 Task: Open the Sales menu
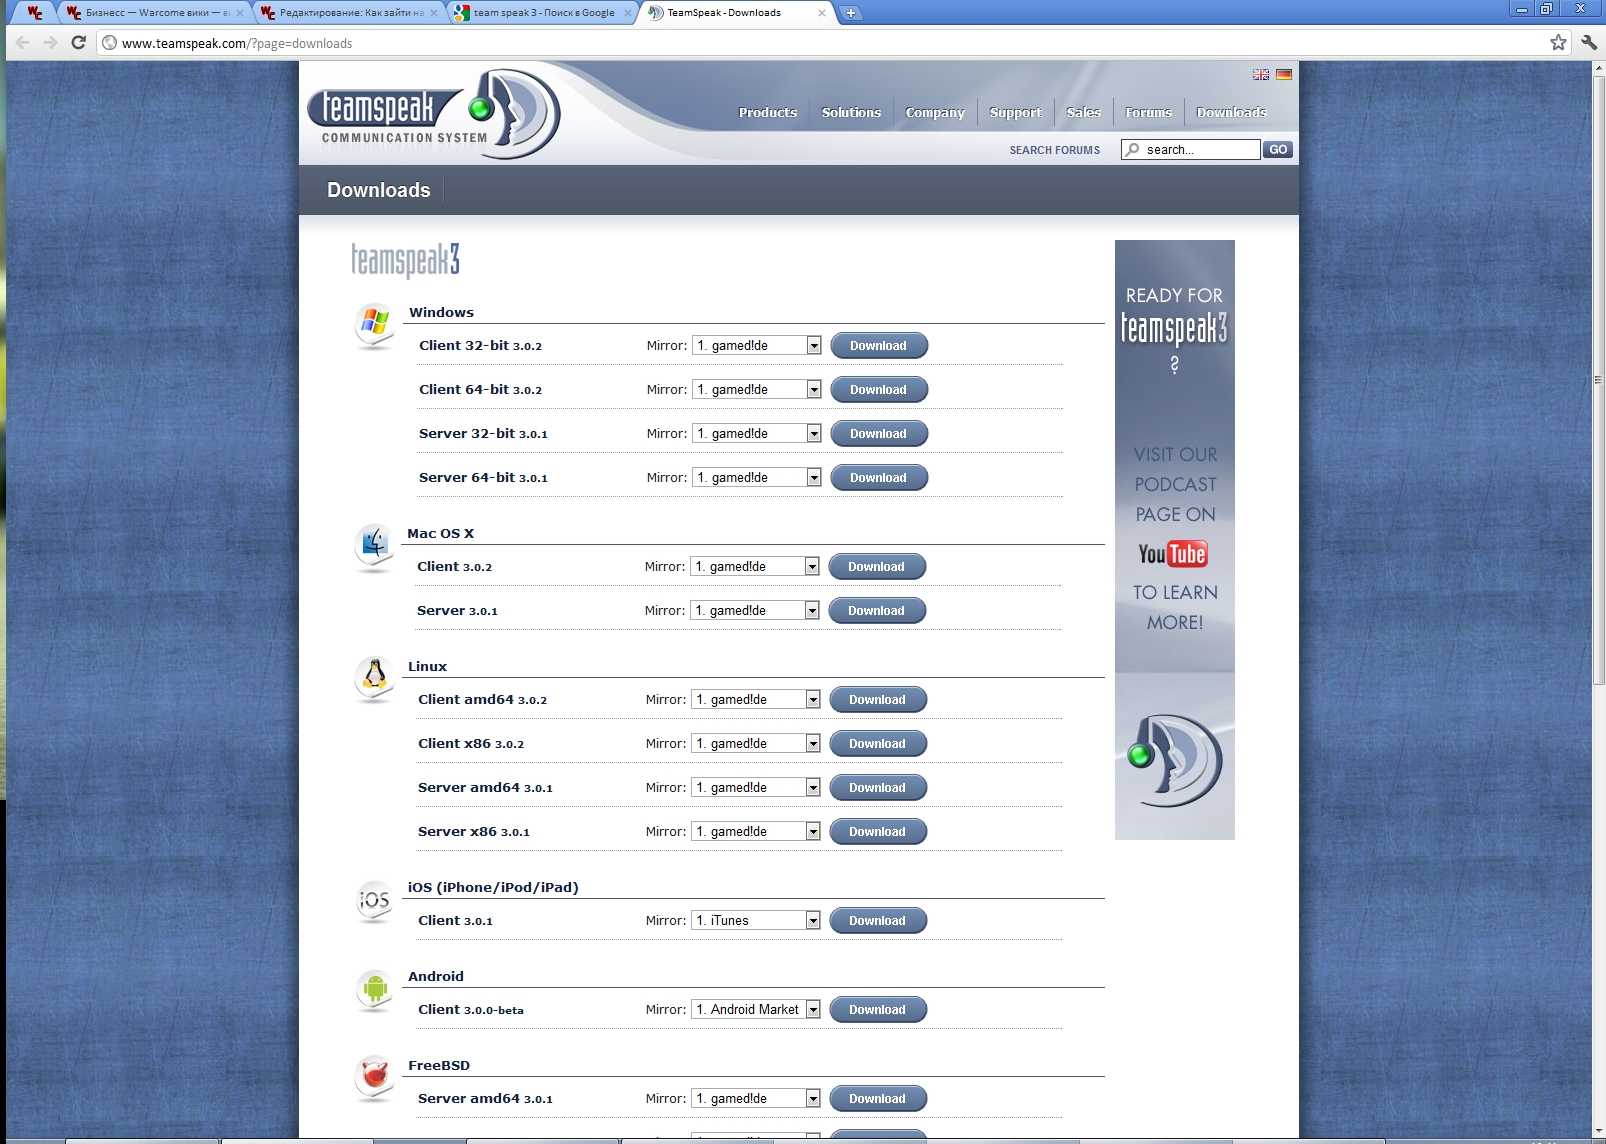click(1083, 112)
